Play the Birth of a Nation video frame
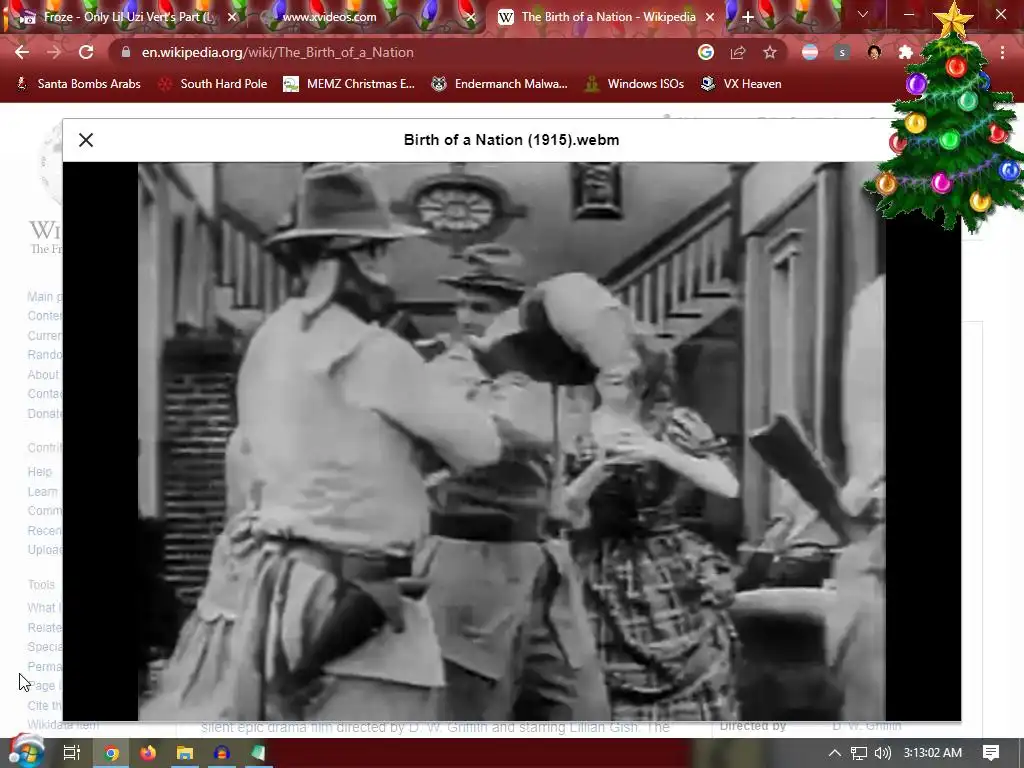Viewport: 1024px width, 768px height. 511,441
